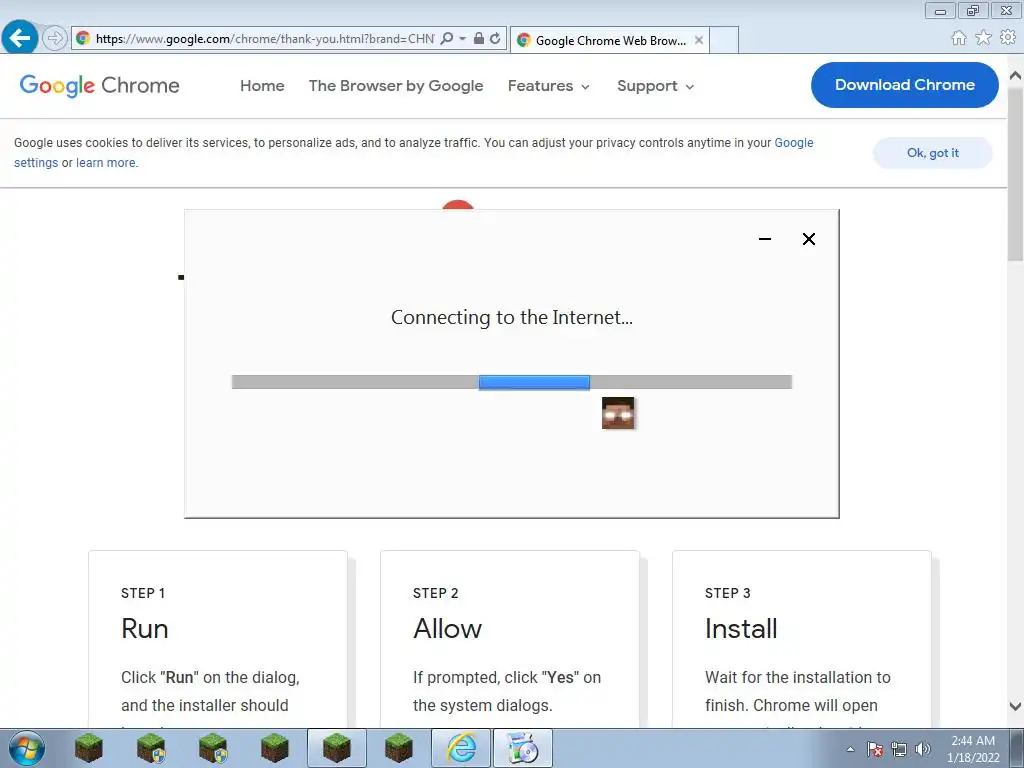The width and height of the screenshot is (1024, 768).
Task: Click the installer progress bar
Action: (511, 382)
